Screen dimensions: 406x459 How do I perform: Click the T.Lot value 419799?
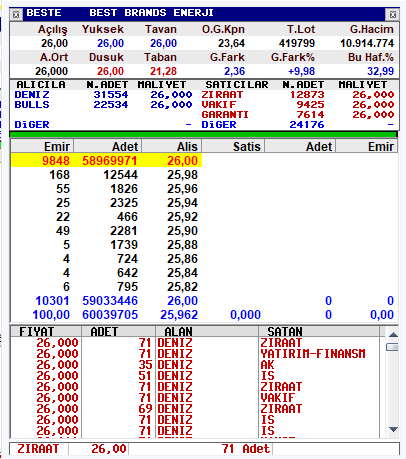(x=297, y=43)
